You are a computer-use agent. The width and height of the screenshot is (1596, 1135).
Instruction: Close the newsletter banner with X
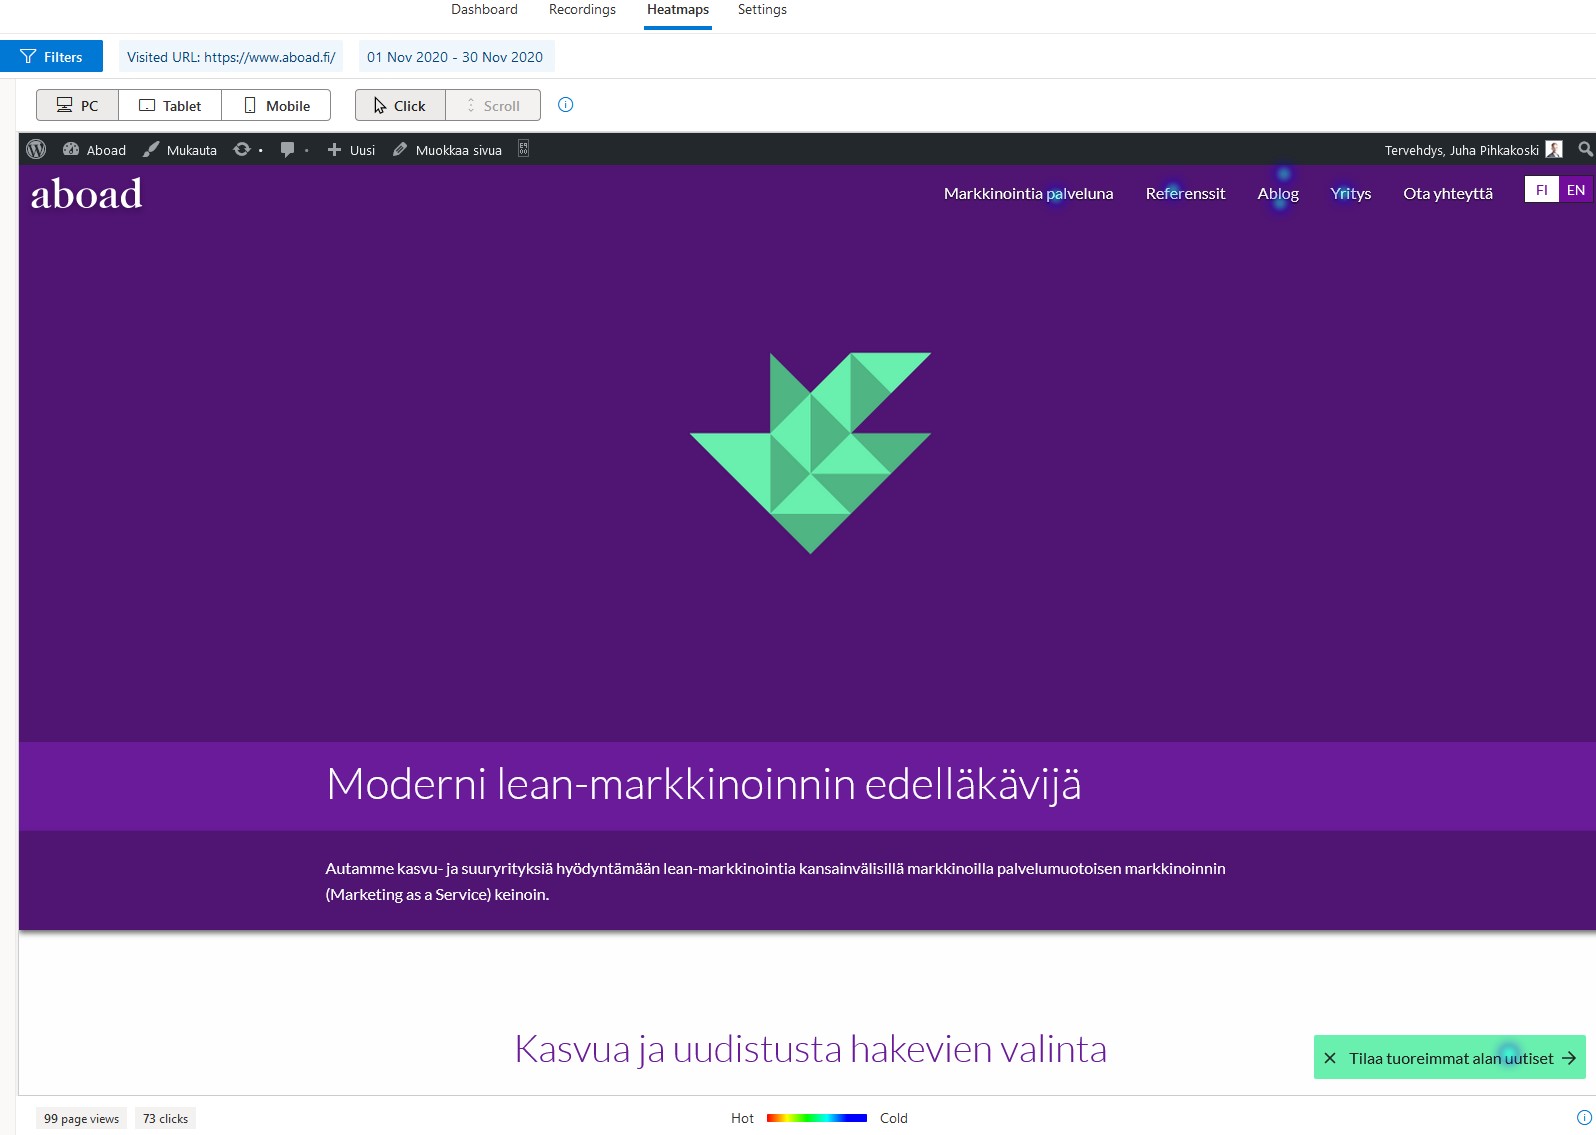(x=1330, y=1058)
